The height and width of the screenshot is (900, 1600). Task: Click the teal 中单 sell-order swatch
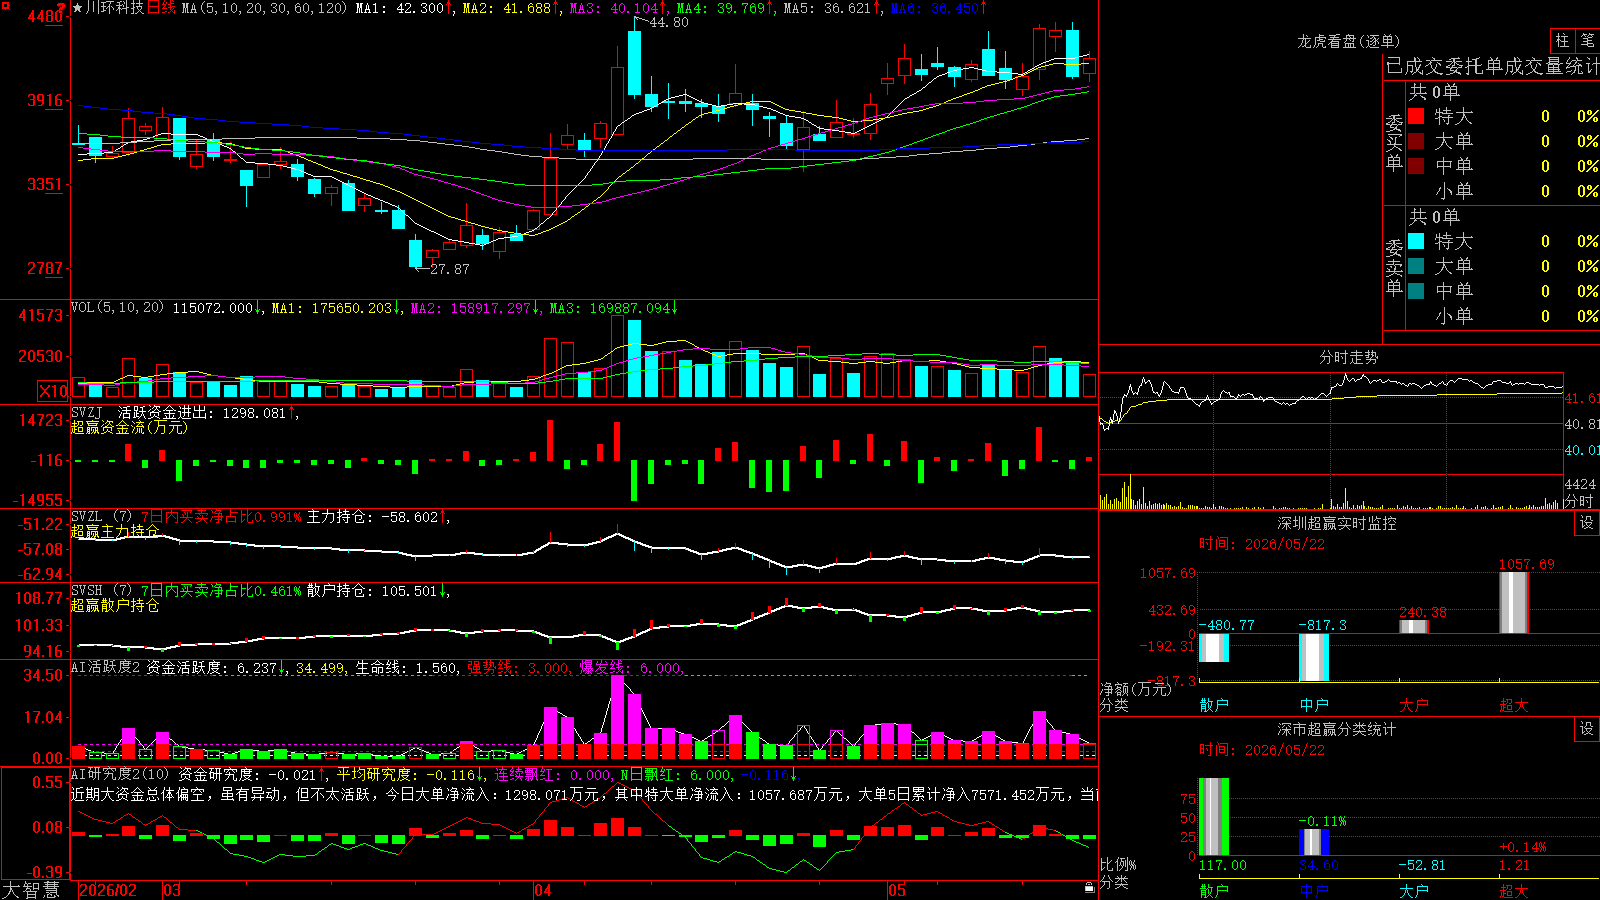pyautogui.click(x=1416, y=290)
